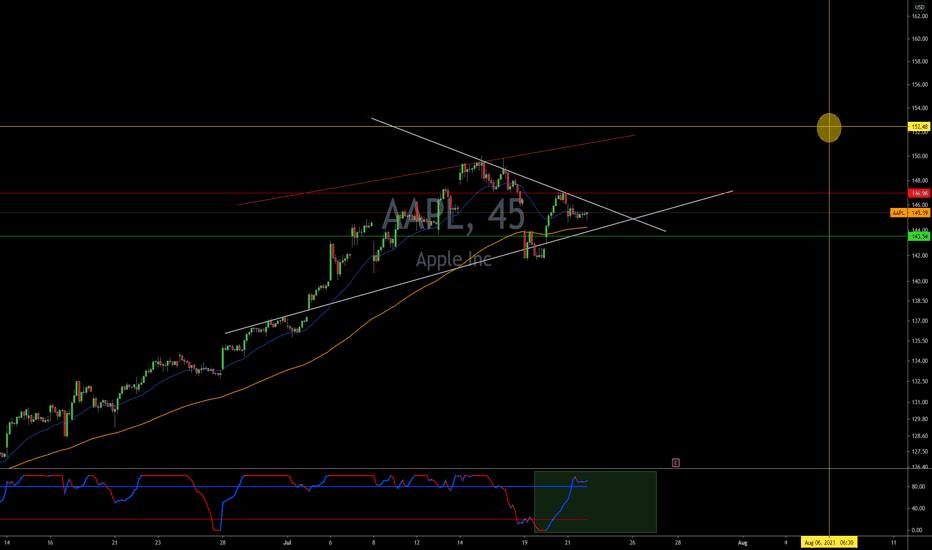The height and width of the screenshot is (550, 932).
Task: Click the 154.00 price axis label
Action: pyautogui.click(x=920, y=108)
